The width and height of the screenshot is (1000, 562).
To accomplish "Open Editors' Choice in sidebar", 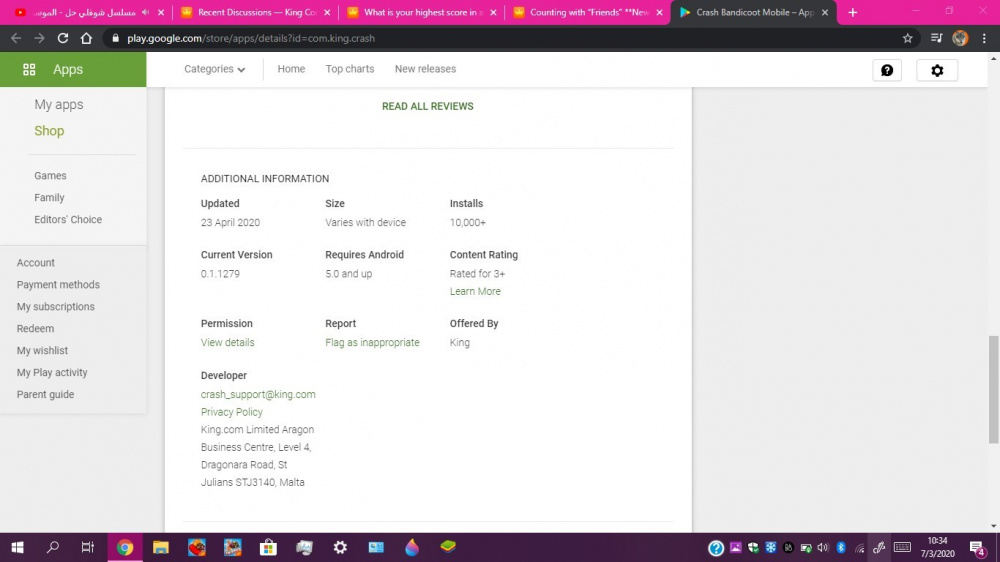I will coord(68,219).
